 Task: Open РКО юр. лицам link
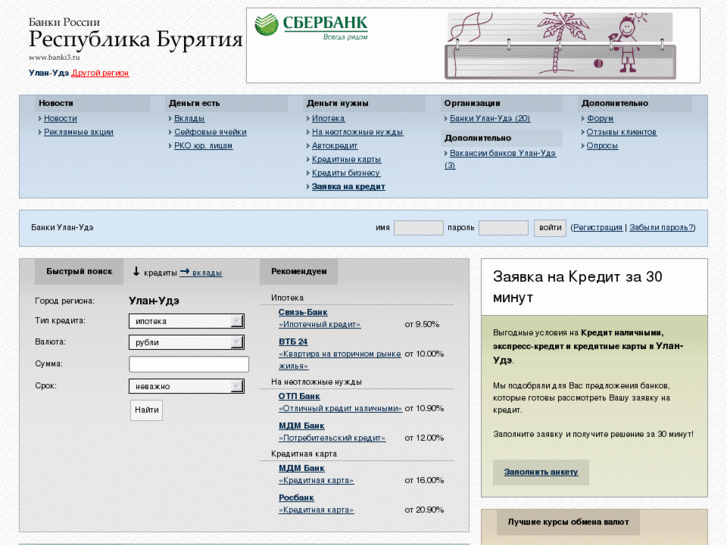pyautogui.click(x=203, y=146)
